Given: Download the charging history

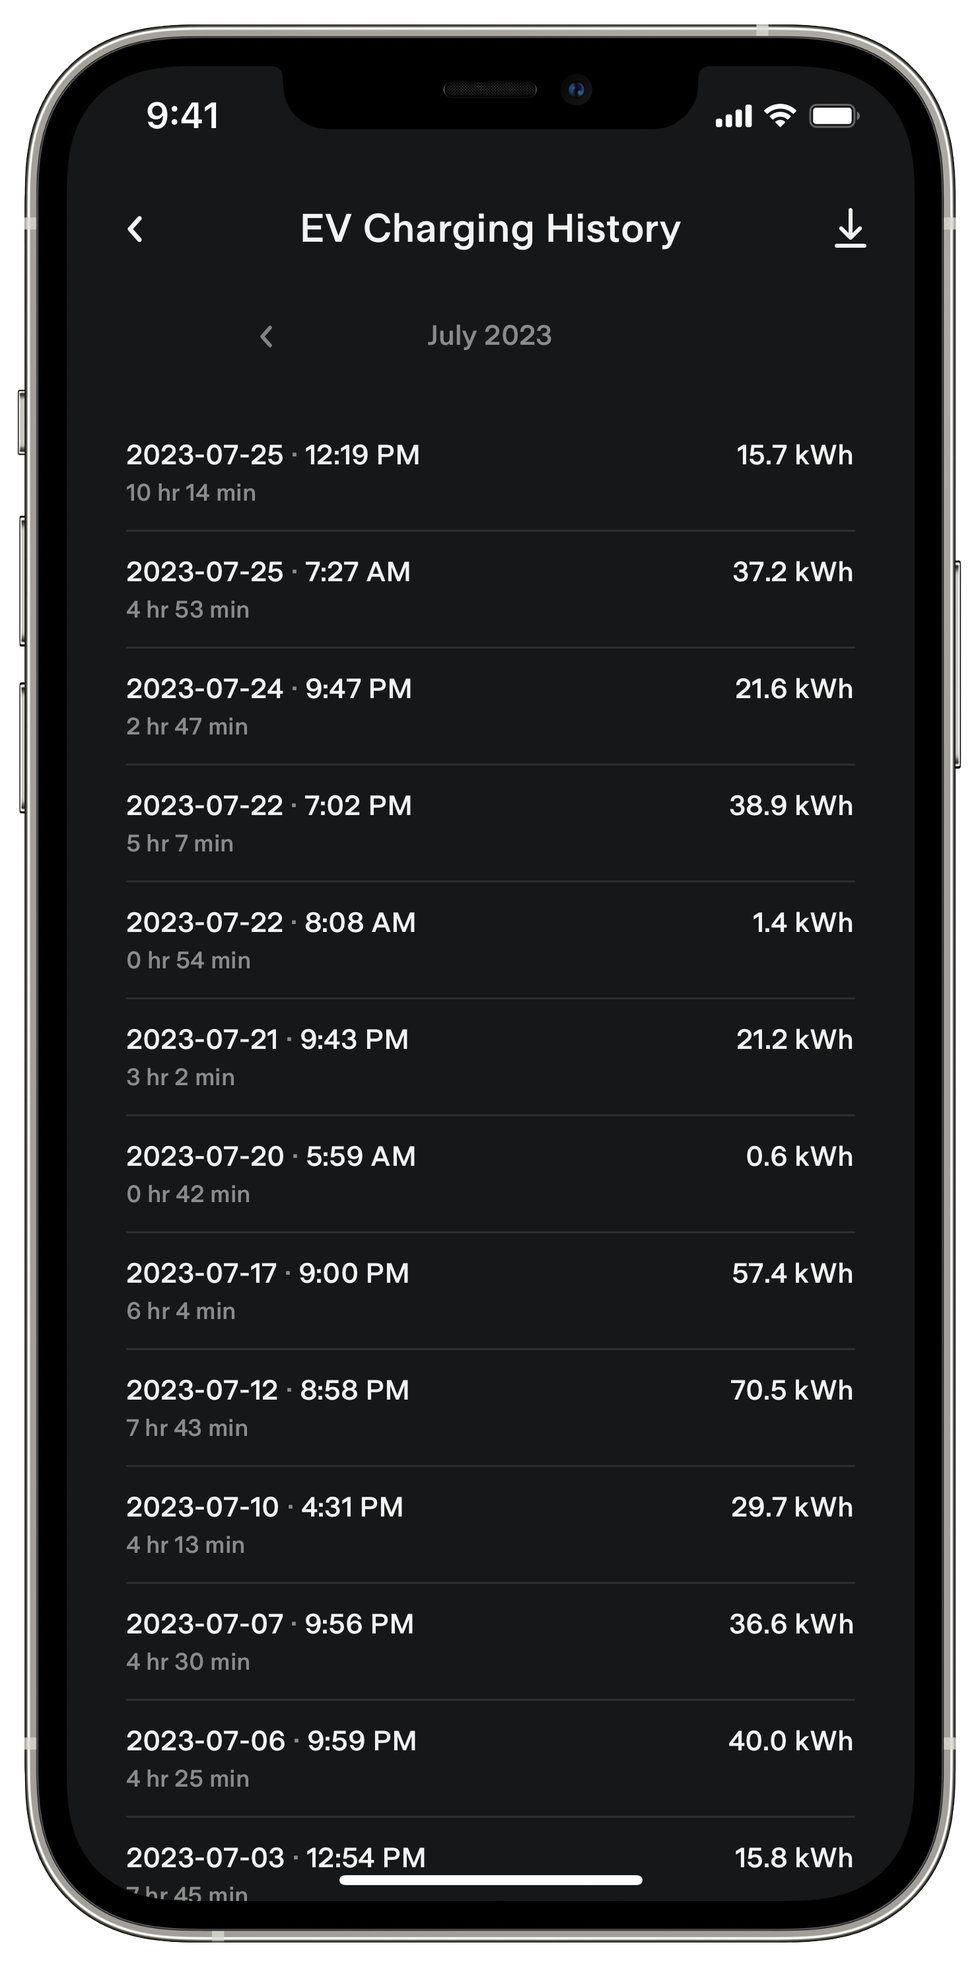Looking at the screenshot, I should [850, 229].
